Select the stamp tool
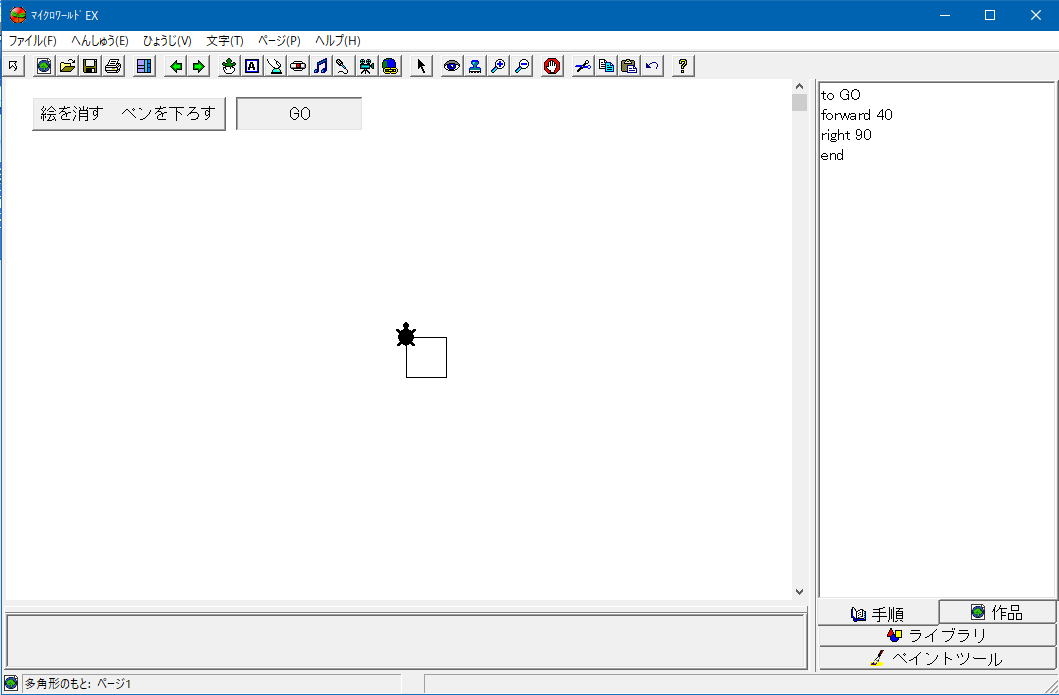Viewport: 1059px width, 695px height. 475,66
